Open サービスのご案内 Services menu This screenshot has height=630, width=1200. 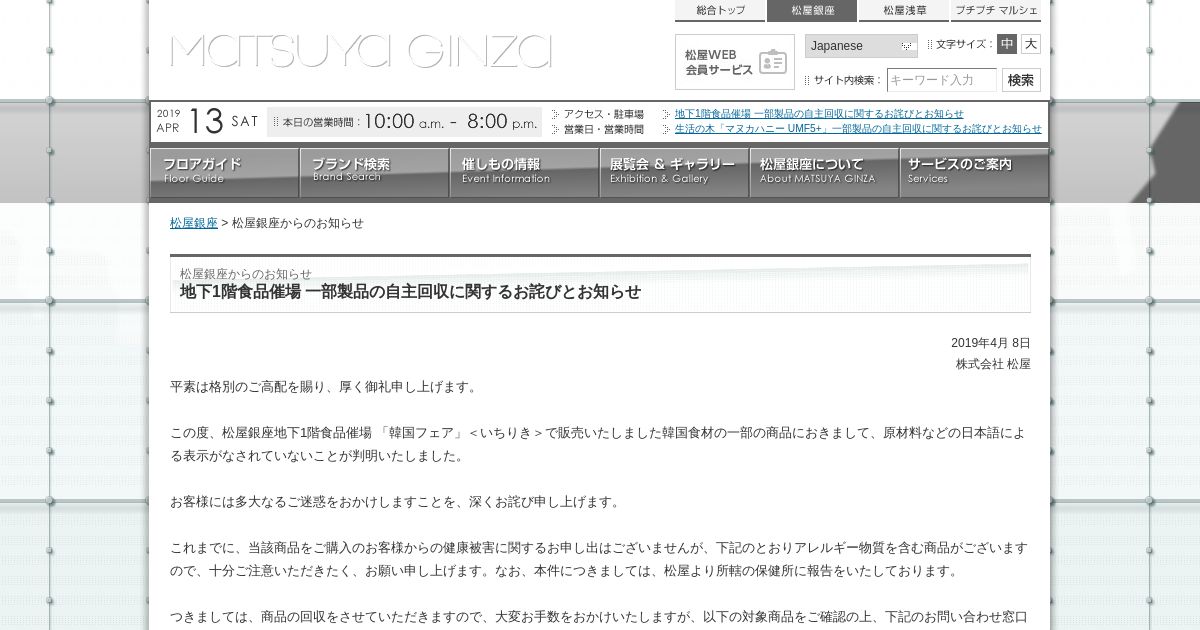[975, 173]
